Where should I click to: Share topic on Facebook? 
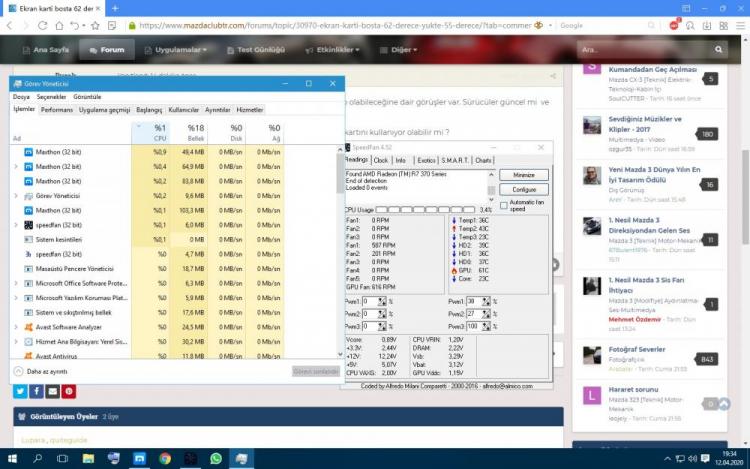point(36,391)
